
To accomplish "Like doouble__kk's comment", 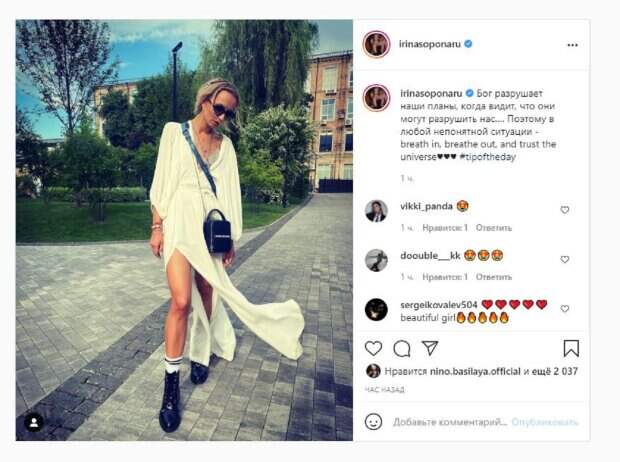I will point(565,259).
